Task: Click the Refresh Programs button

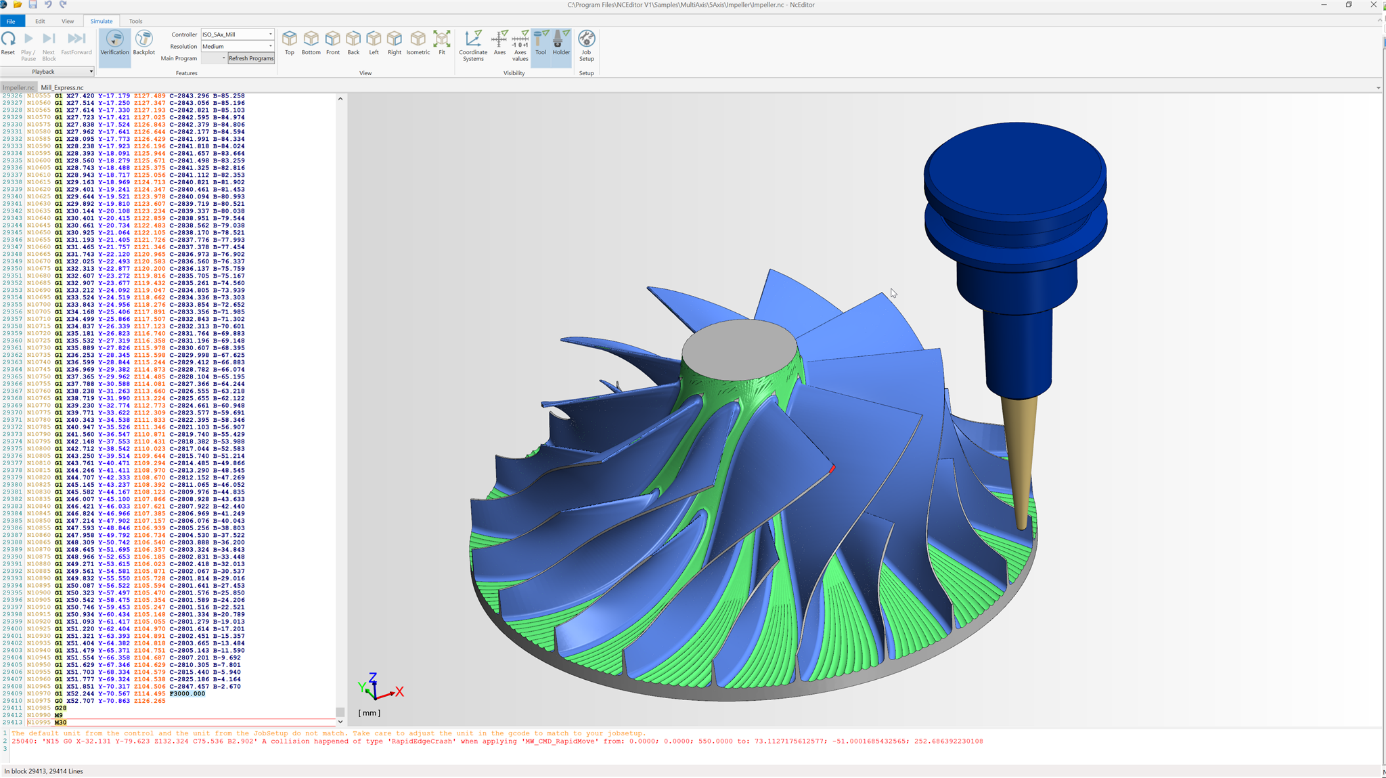Action: [x=251, y=58]
